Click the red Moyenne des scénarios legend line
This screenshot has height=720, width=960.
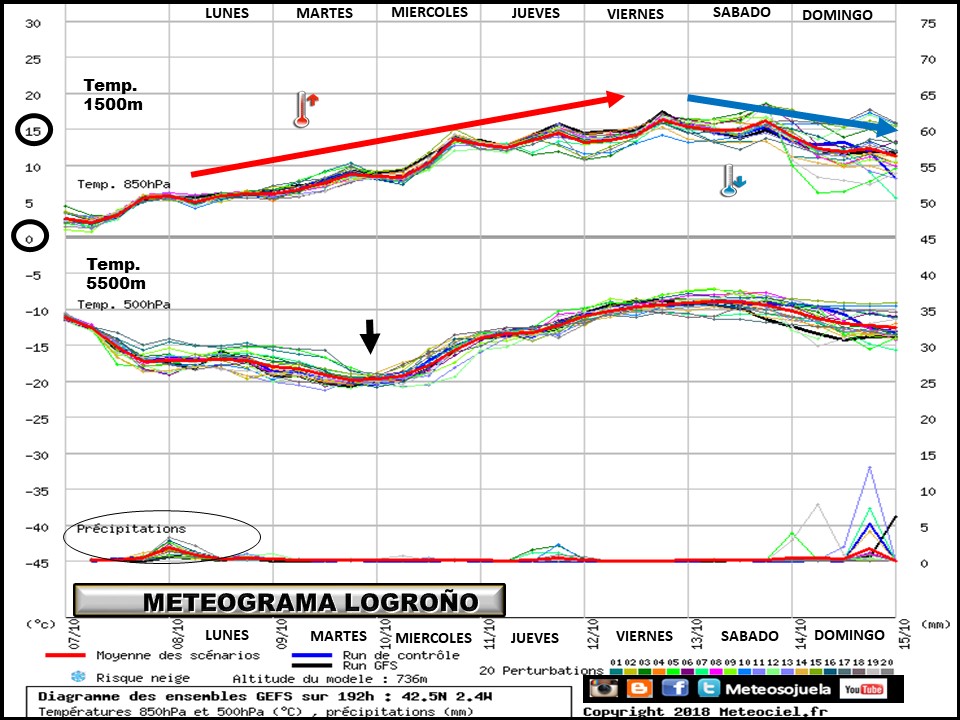(x=66, y=656)
